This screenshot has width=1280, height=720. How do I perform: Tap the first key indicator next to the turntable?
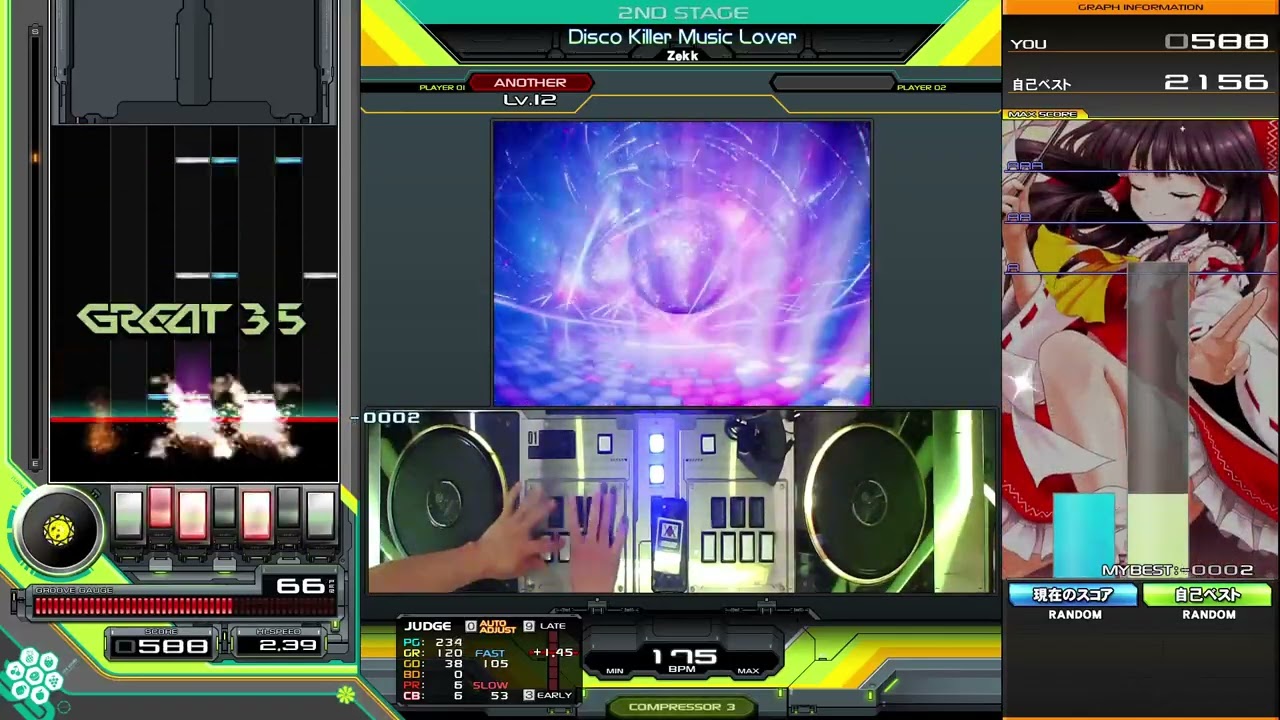[x=128, y=514]
